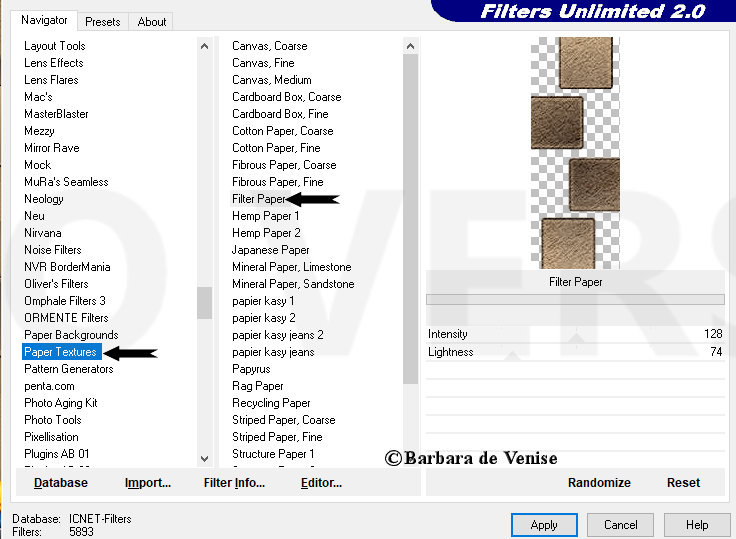Adjust the Intensity slider

click(x=575, y=334)
